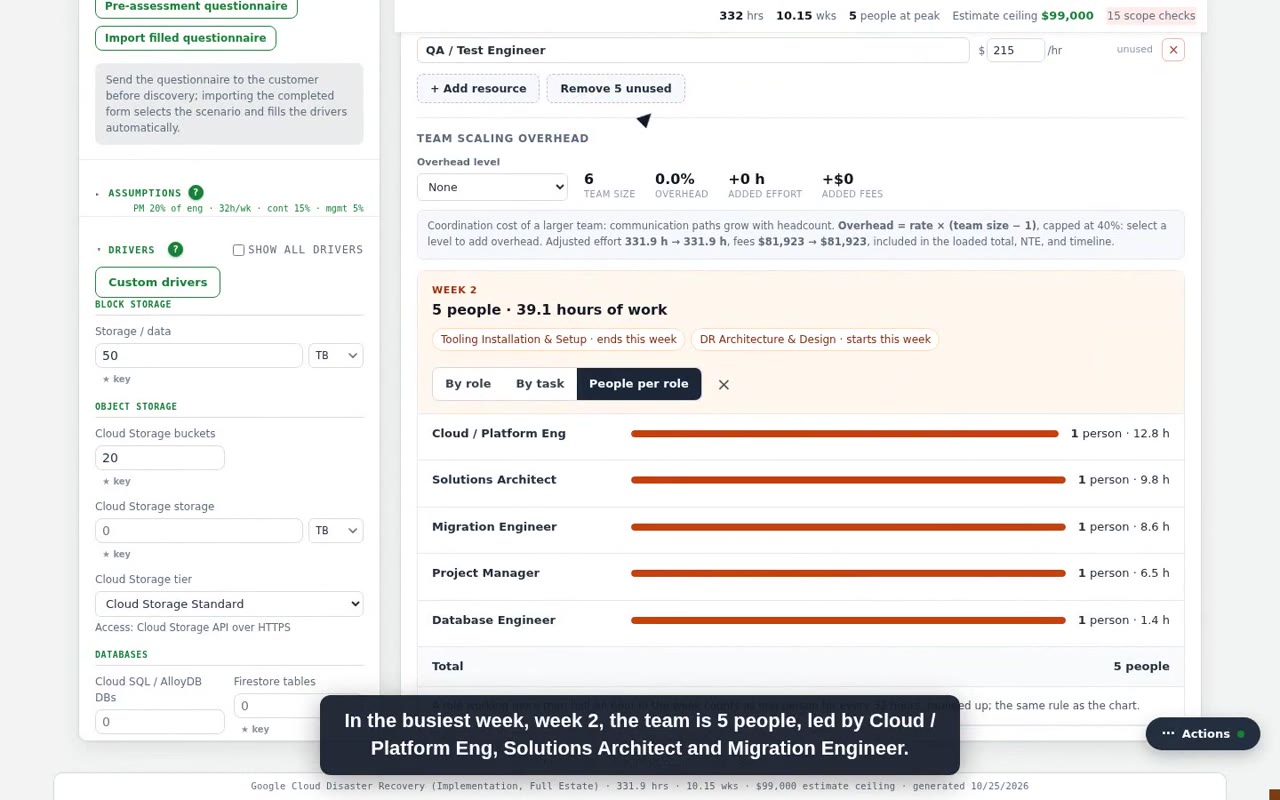
Task: Edit the Cloud Storage storage amount field
Action: [x=199, y=531]
